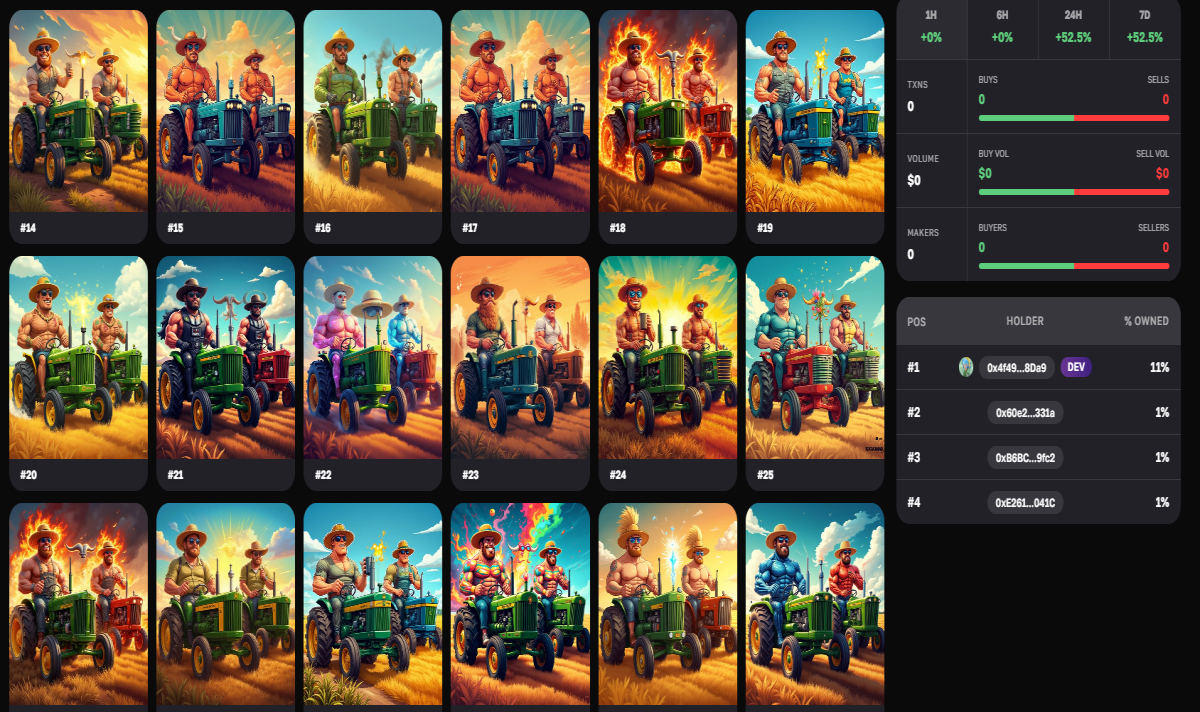Open NFT thumbnail #25
Screen dimensions: 1200x712
click(x=815, y=358)
